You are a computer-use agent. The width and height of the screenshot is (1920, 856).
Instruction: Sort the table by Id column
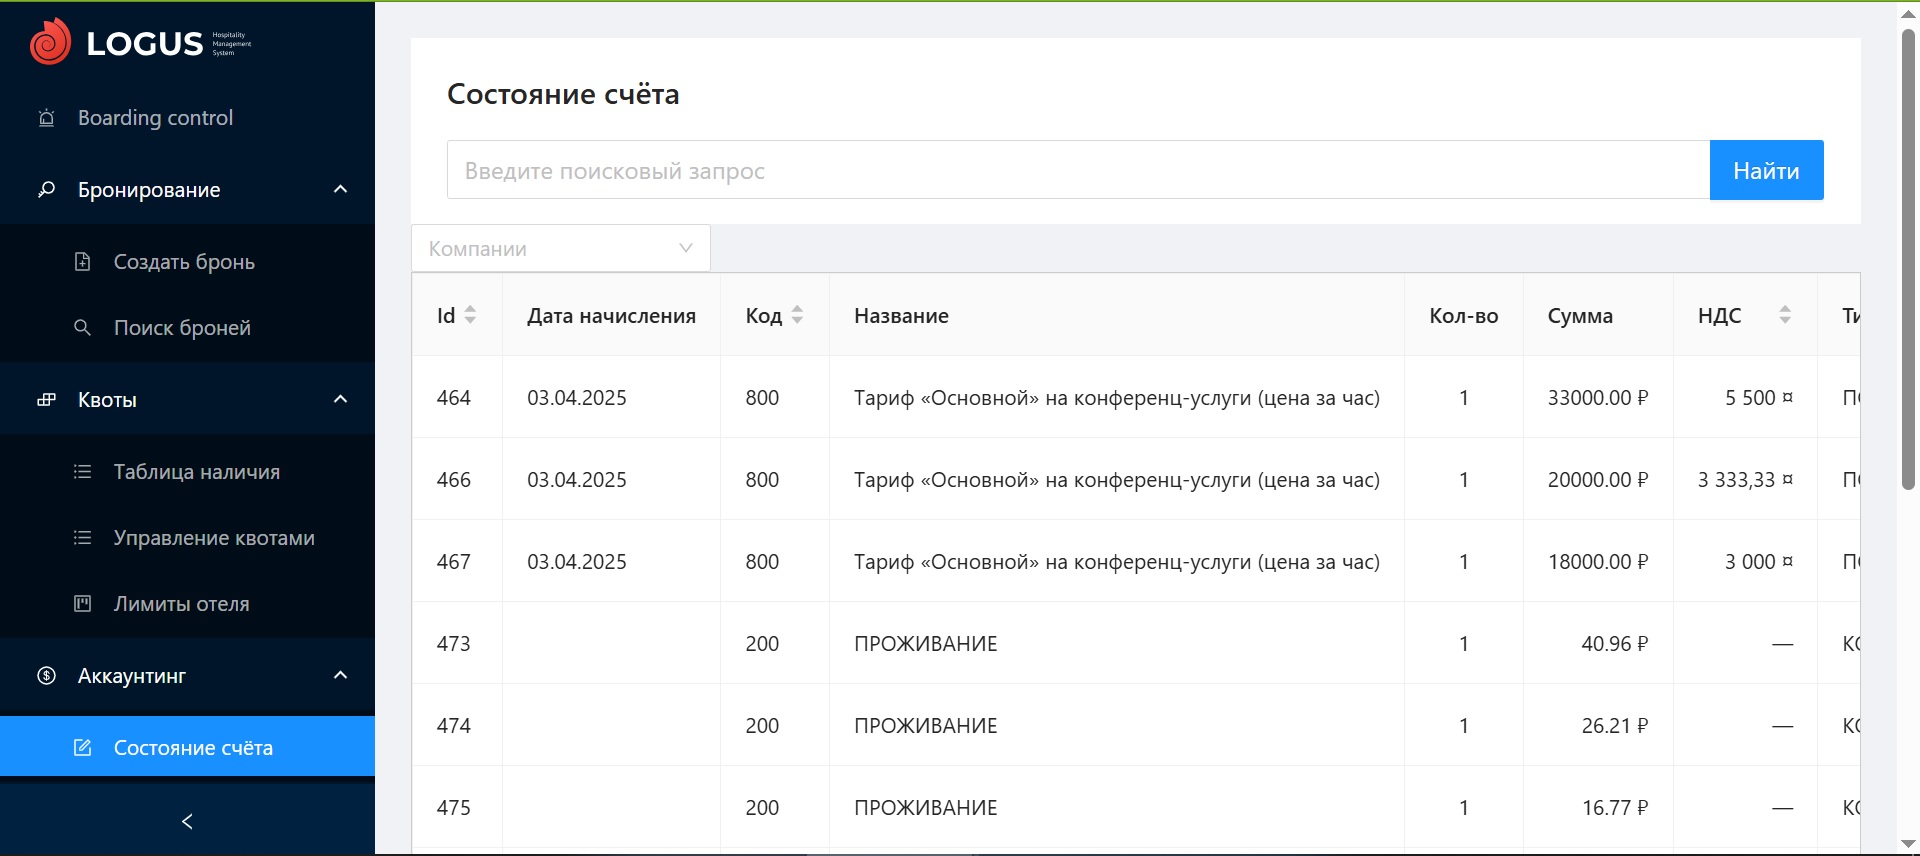pos(470,315)
